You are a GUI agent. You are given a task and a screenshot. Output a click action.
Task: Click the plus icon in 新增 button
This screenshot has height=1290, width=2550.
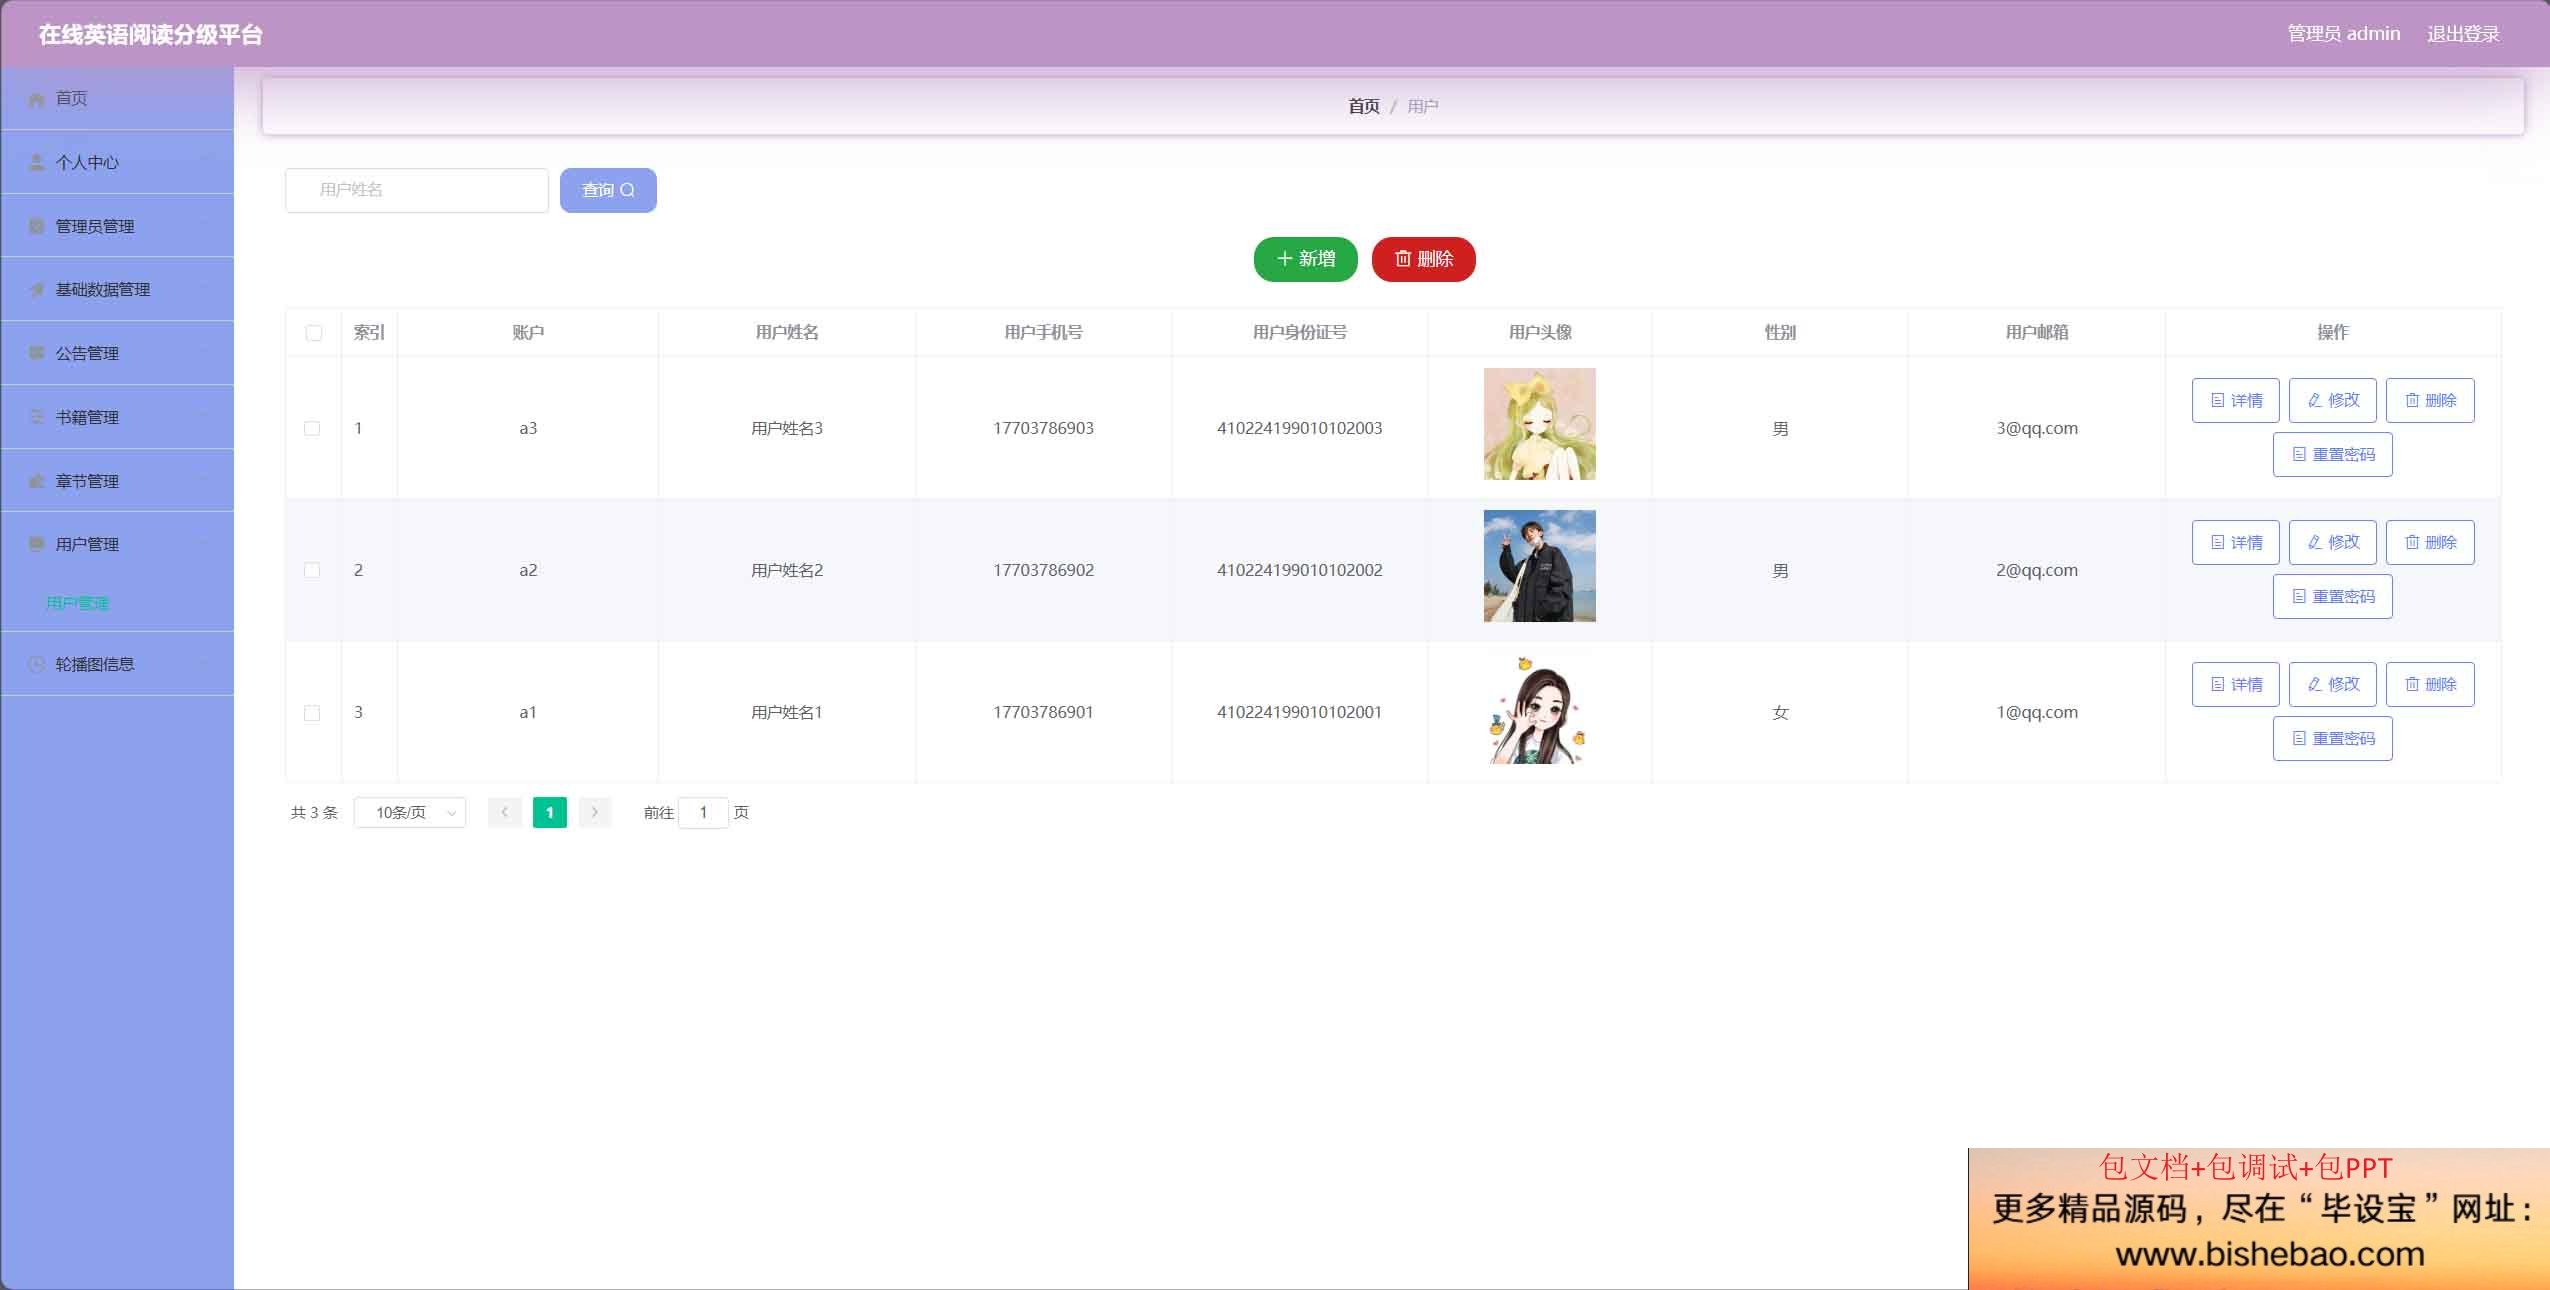[1285, 259]
